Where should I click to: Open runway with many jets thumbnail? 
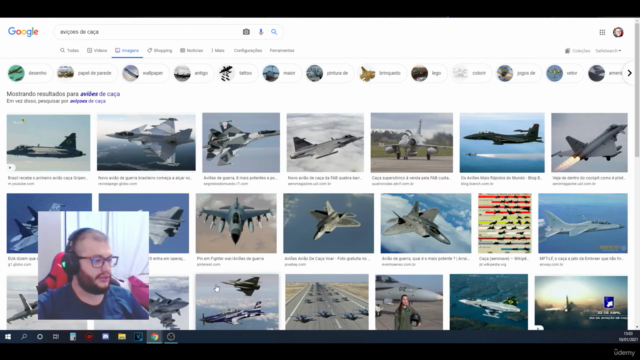click(327, 302)
